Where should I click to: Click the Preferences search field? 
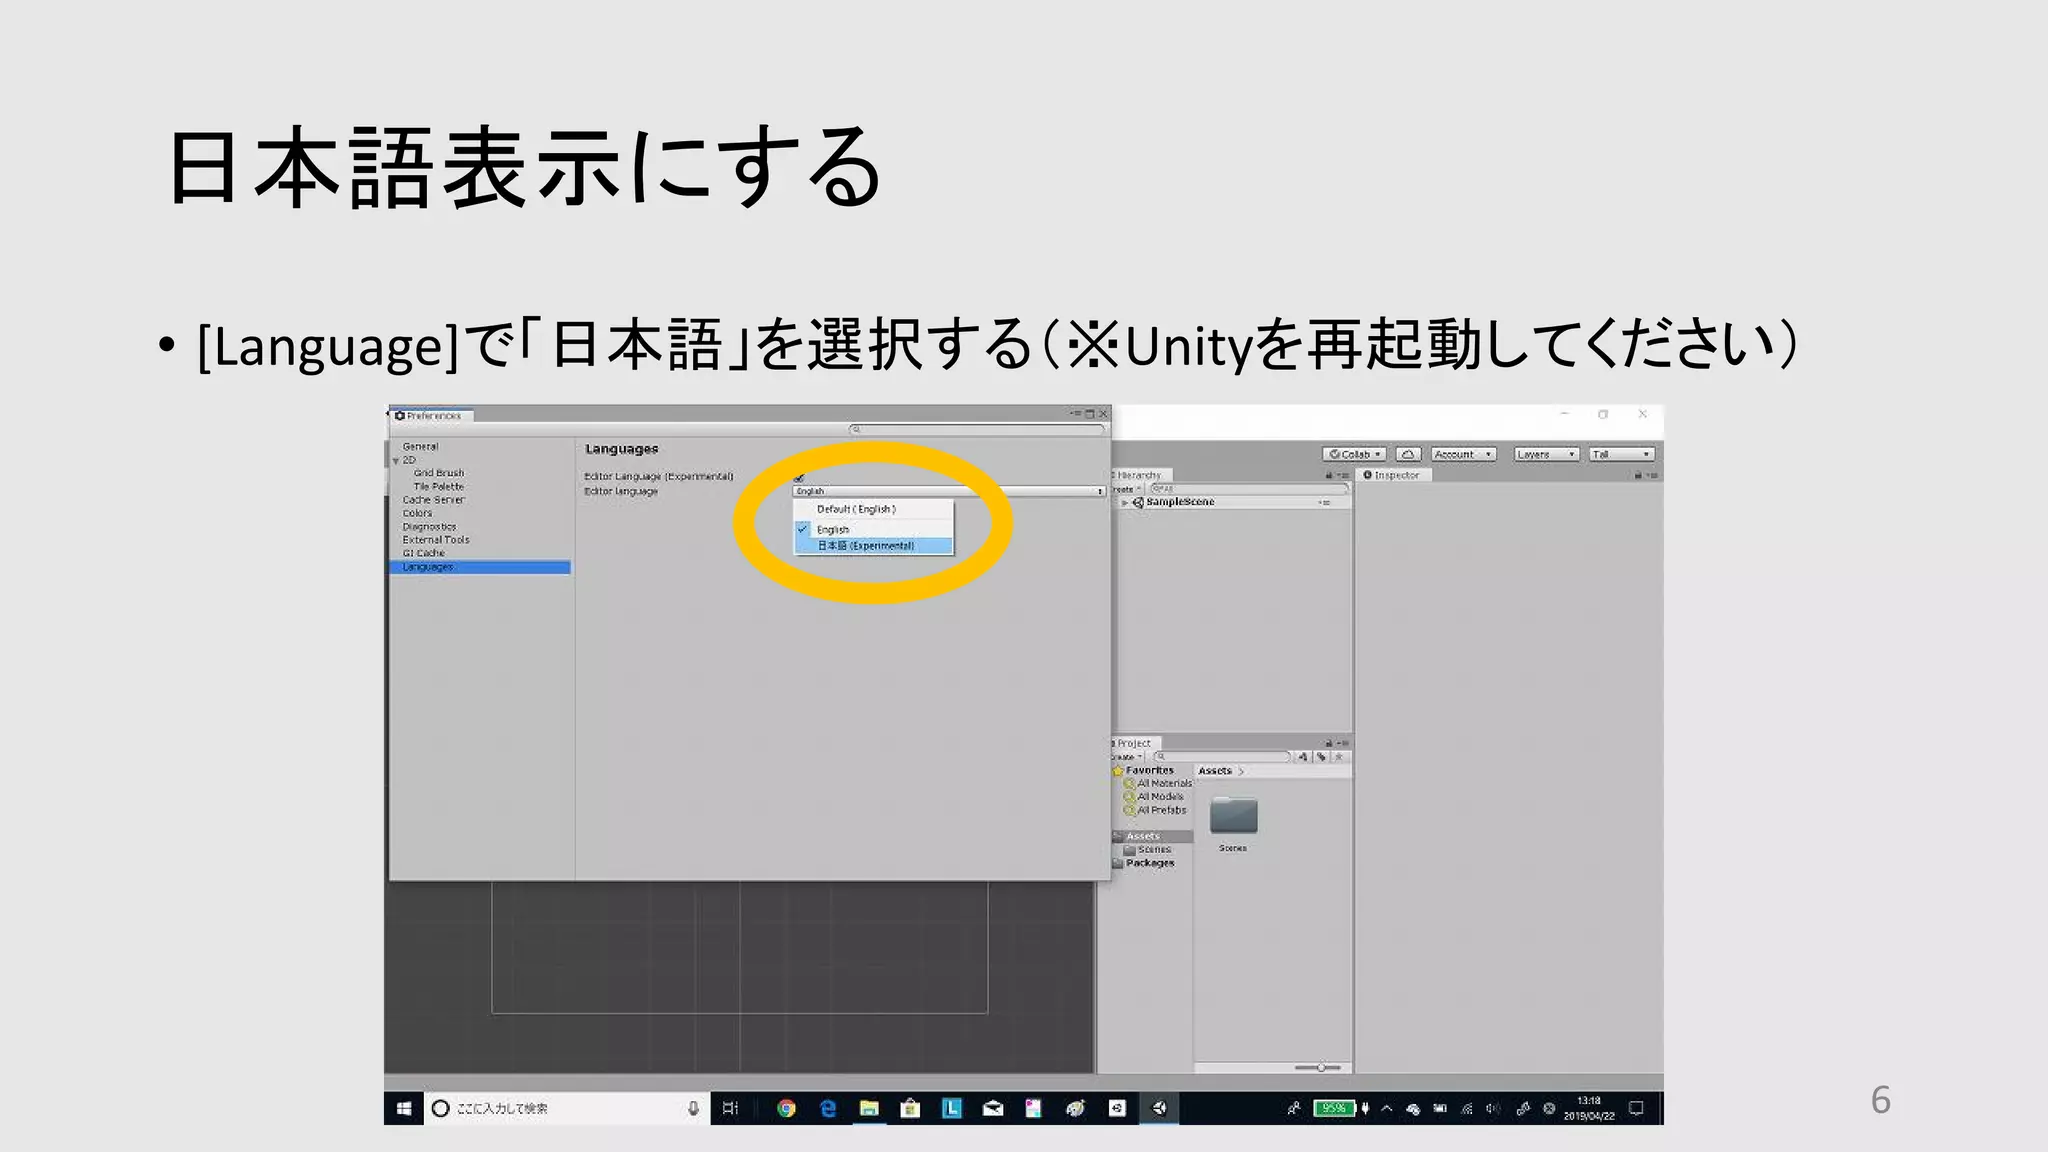(x=977, y=430)
